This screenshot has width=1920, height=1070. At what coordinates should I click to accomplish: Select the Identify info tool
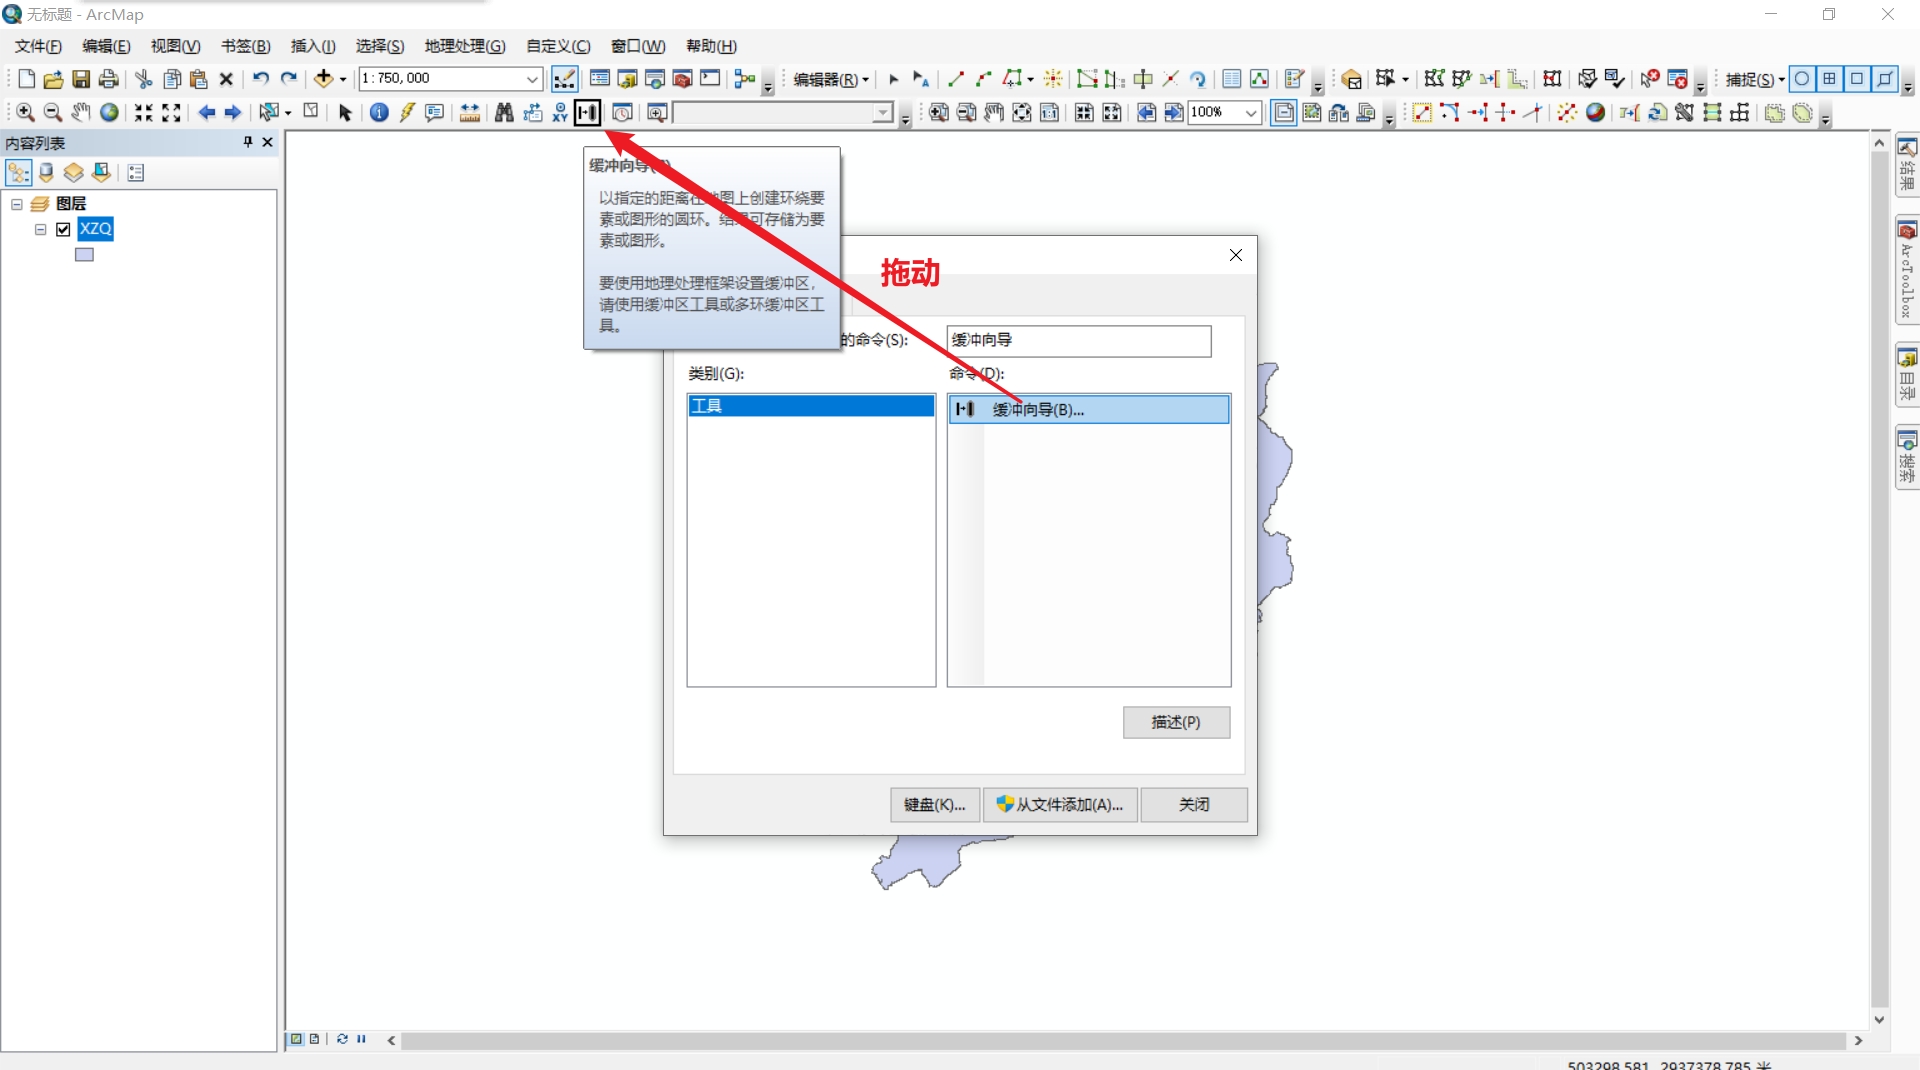379,113
